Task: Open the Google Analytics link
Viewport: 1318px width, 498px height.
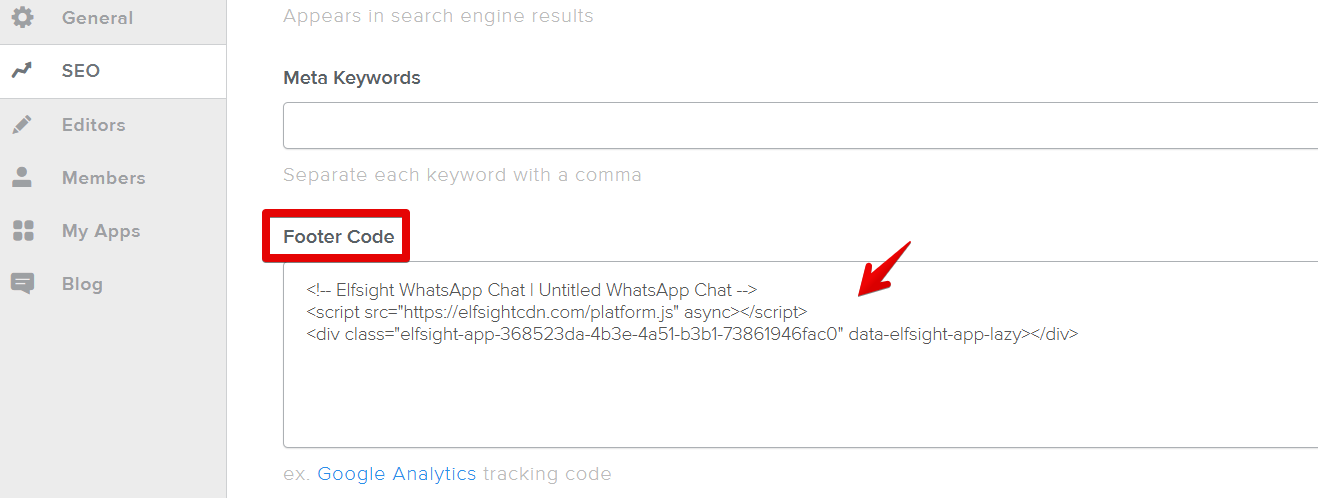Action: coord(396,474)
